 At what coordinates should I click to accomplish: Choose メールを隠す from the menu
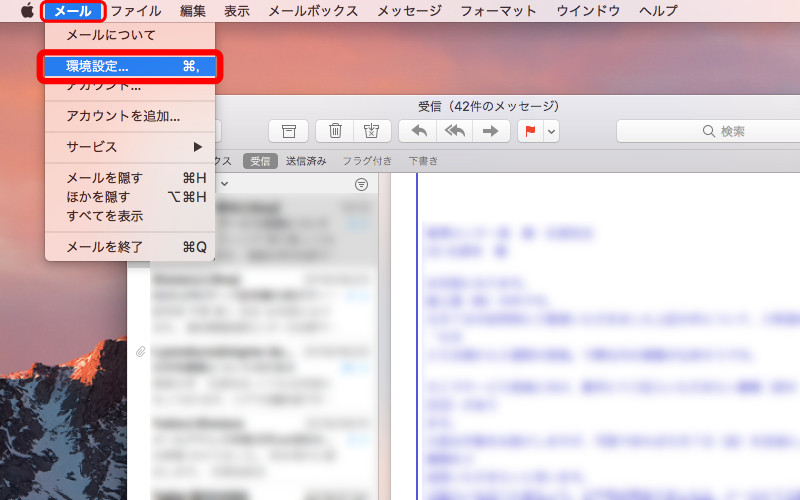(130, 178)
